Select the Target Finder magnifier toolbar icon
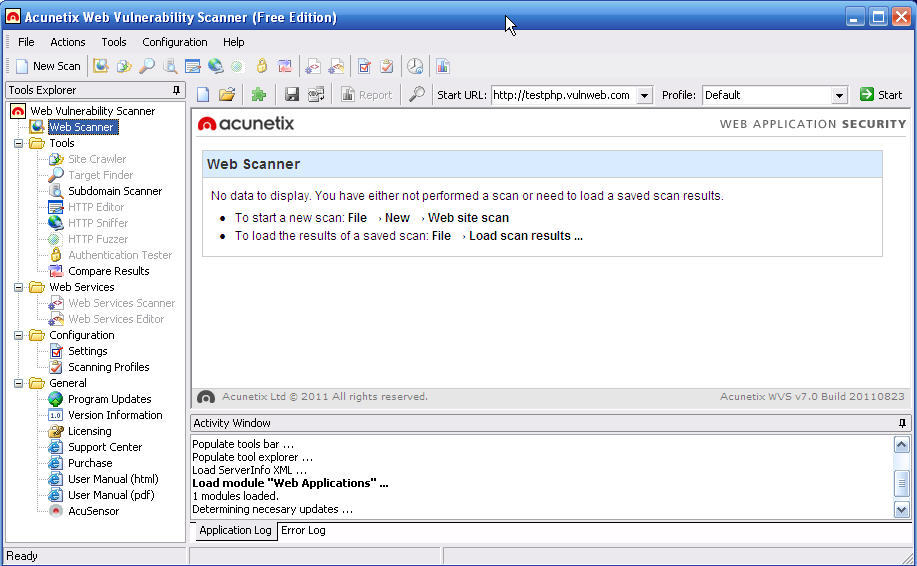Viewport: 917px width, 566px height. pos(147,66)
